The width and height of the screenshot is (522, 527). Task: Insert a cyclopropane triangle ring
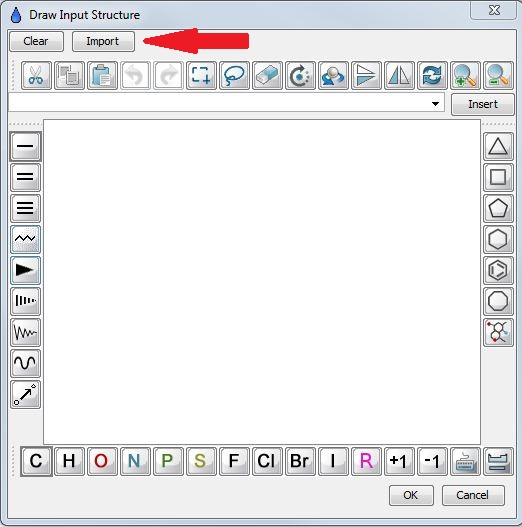coord(498,146)
